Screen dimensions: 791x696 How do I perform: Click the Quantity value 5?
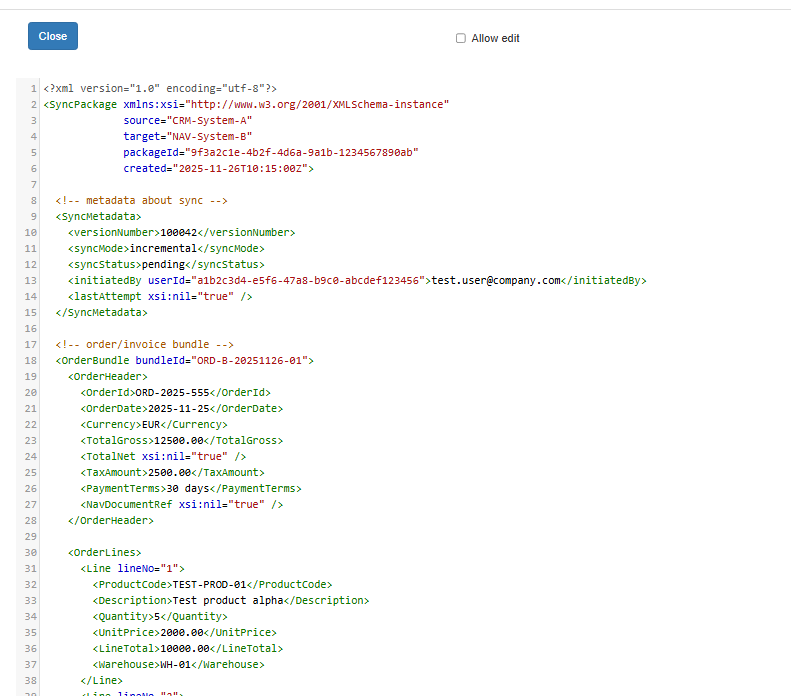pyautogui.click(x=157, y=617)
